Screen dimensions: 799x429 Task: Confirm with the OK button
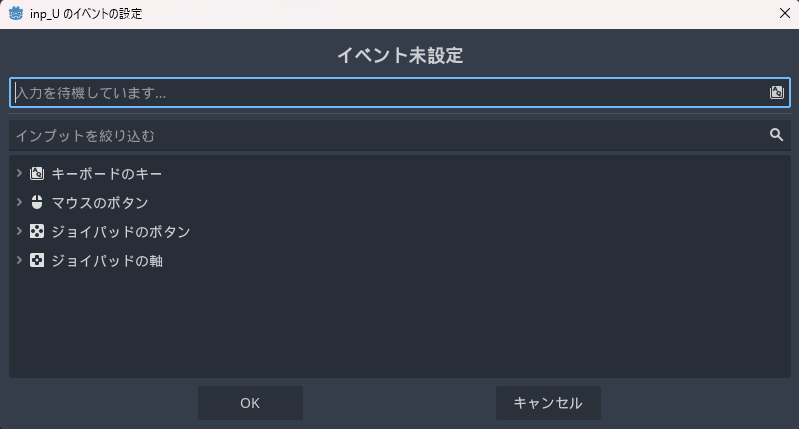[250, 403]
